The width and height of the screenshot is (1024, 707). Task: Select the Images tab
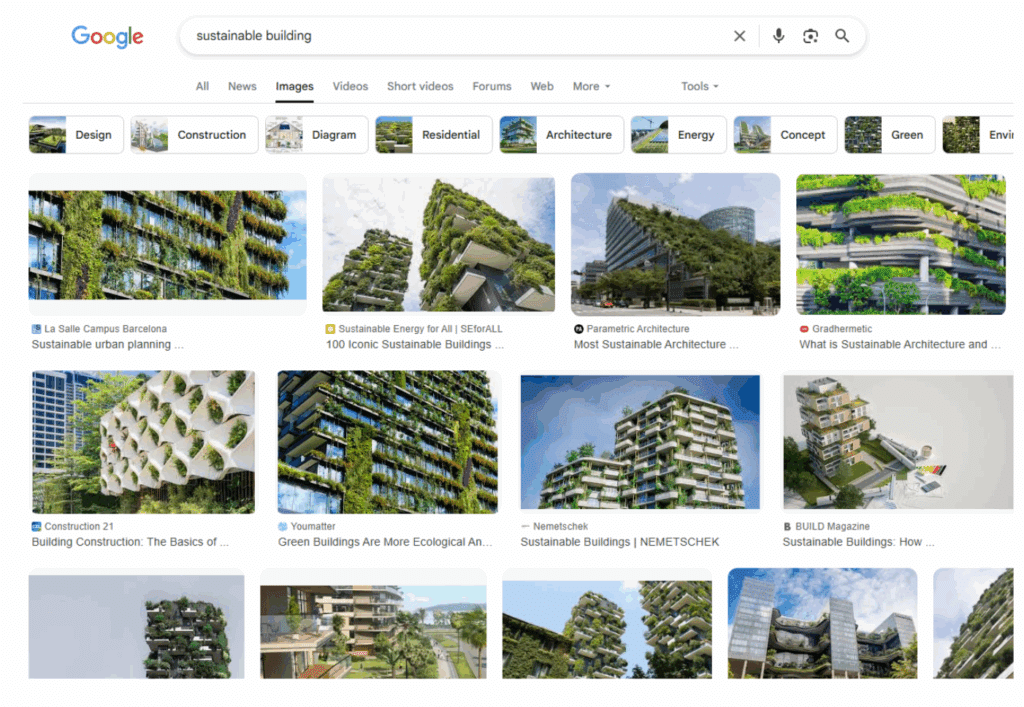295,86
